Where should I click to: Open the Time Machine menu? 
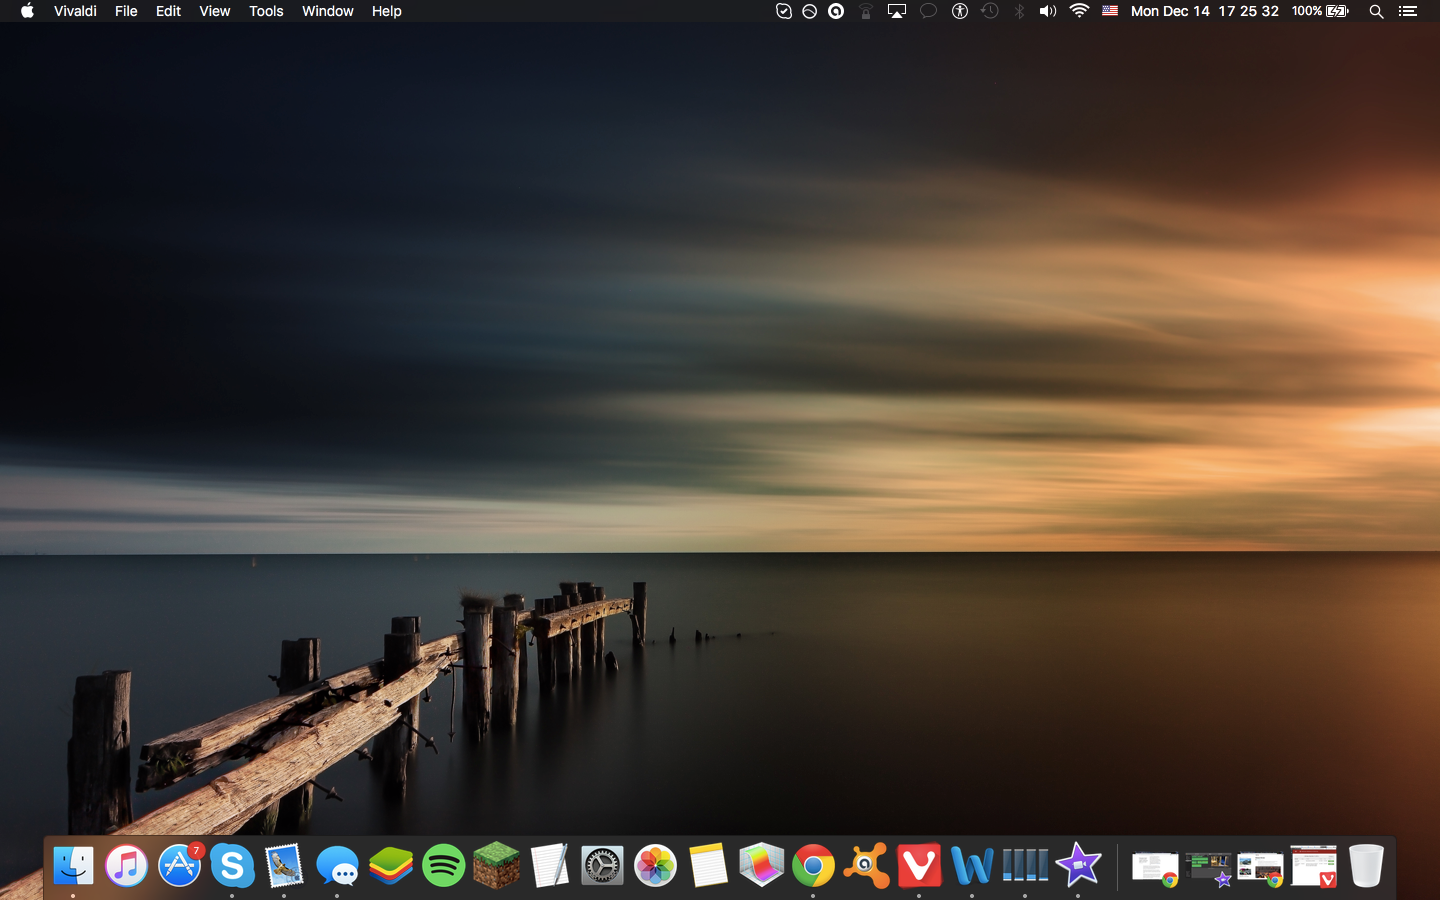(x=990, y=11)
